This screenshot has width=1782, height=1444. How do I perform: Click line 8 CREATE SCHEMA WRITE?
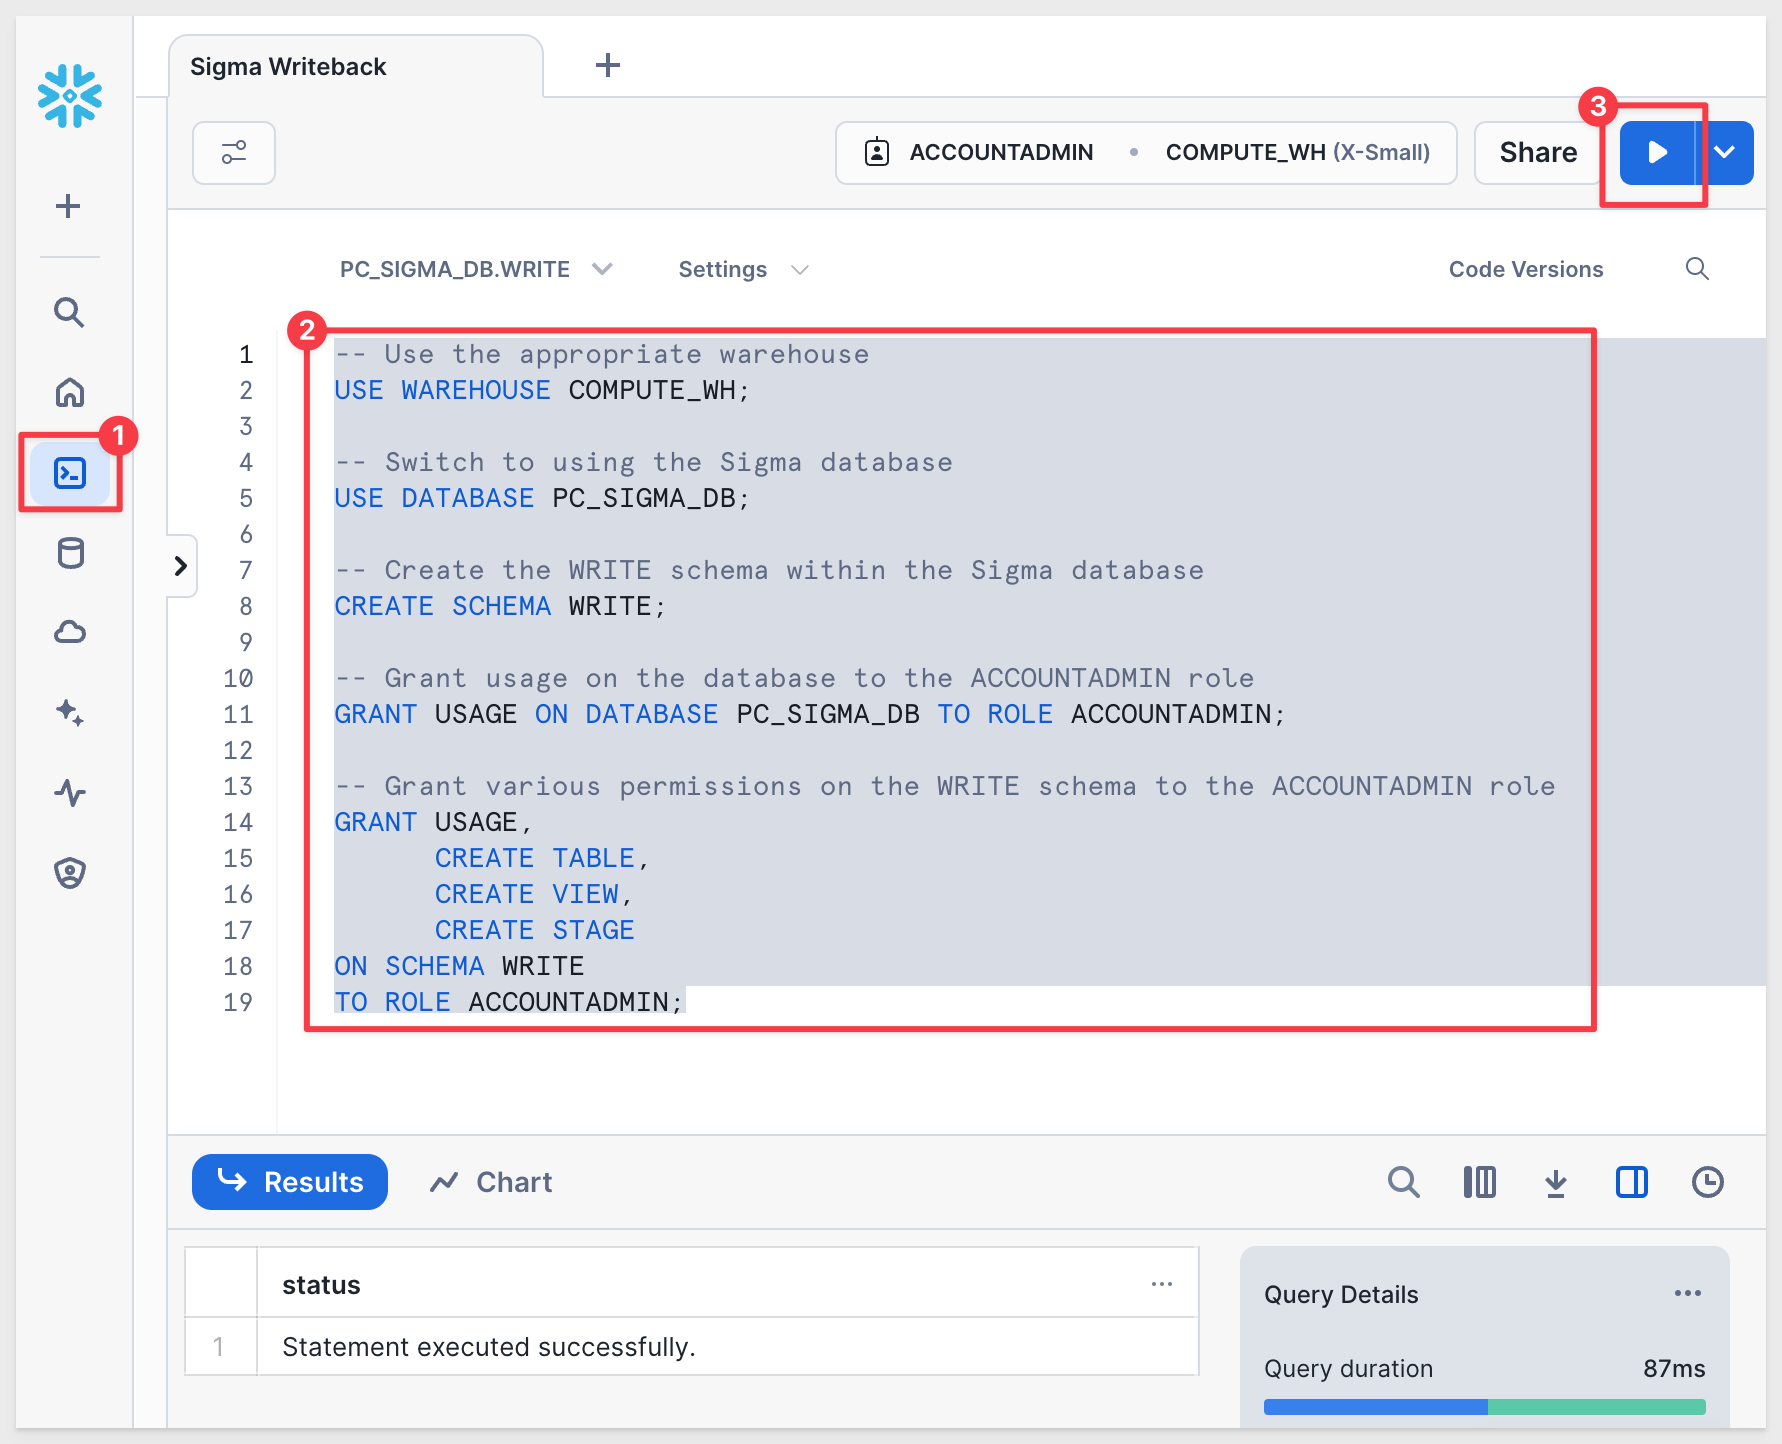tap(500, 606)
